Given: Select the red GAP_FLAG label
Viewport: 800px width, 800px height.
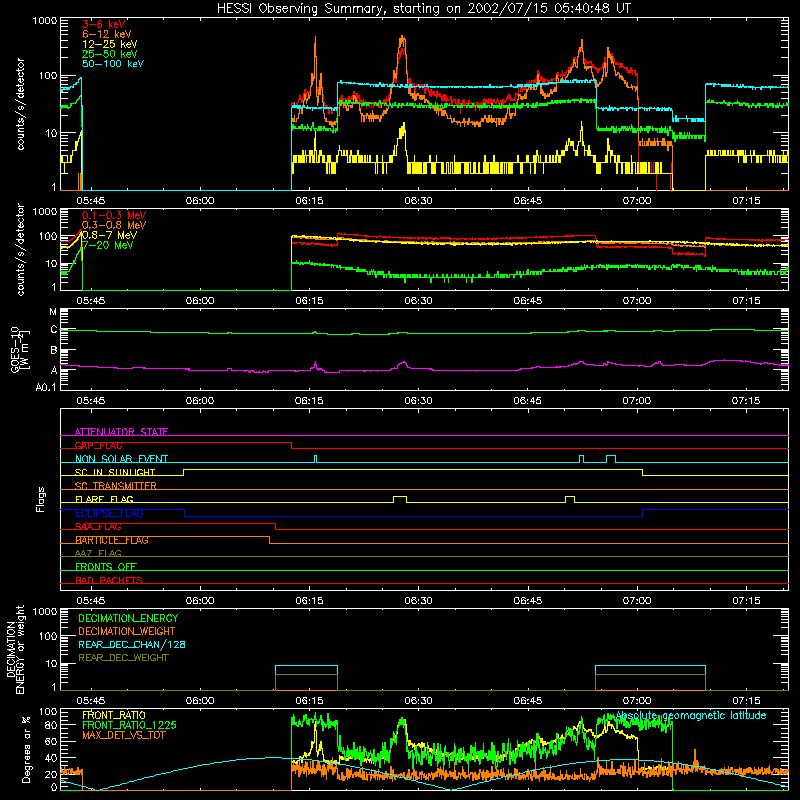Looking at the screenshot, I should [98, 445].
